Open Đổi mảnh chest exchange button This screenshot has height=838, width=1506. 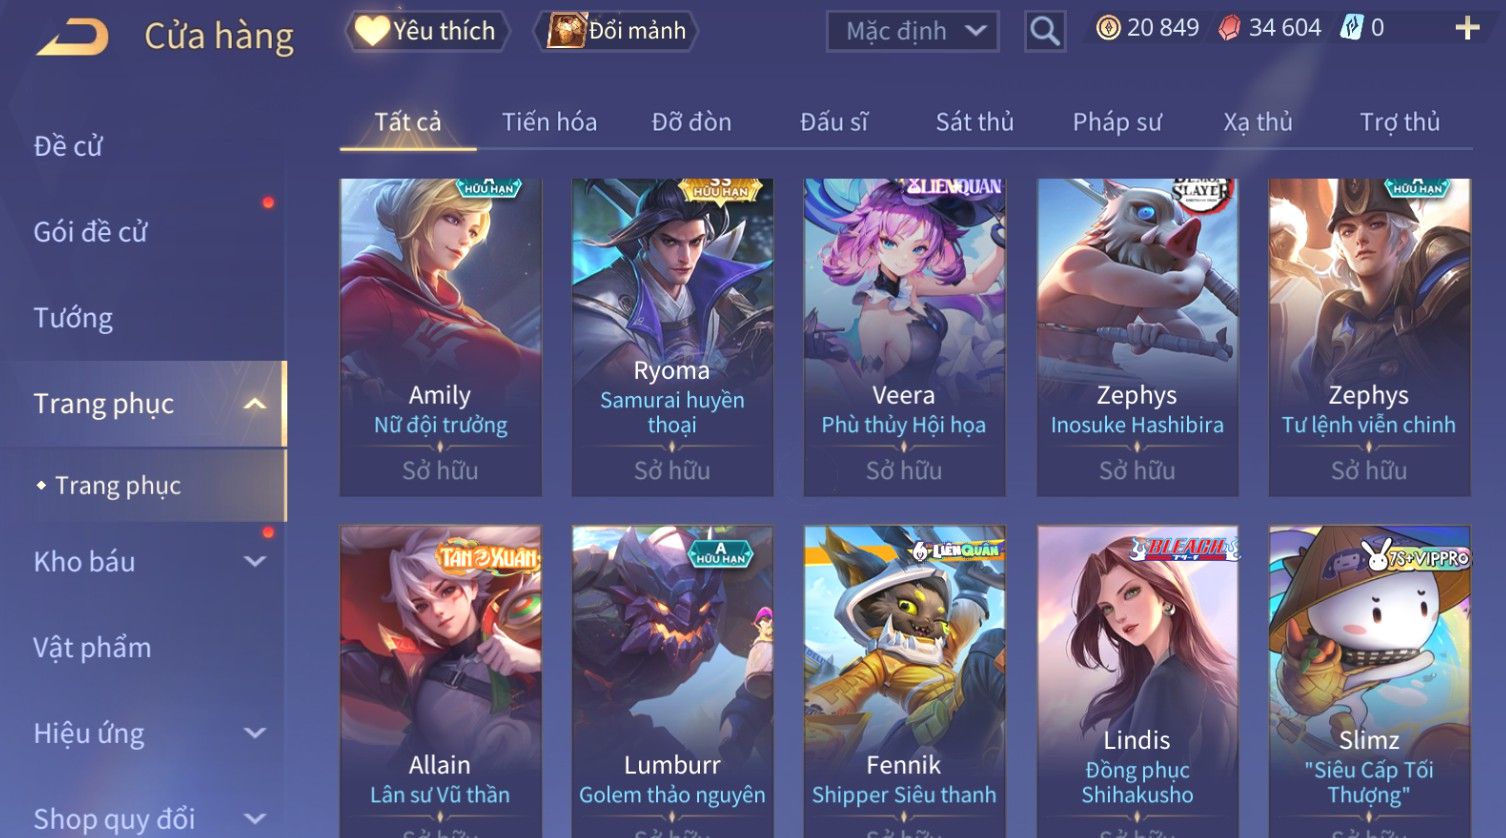617,31
